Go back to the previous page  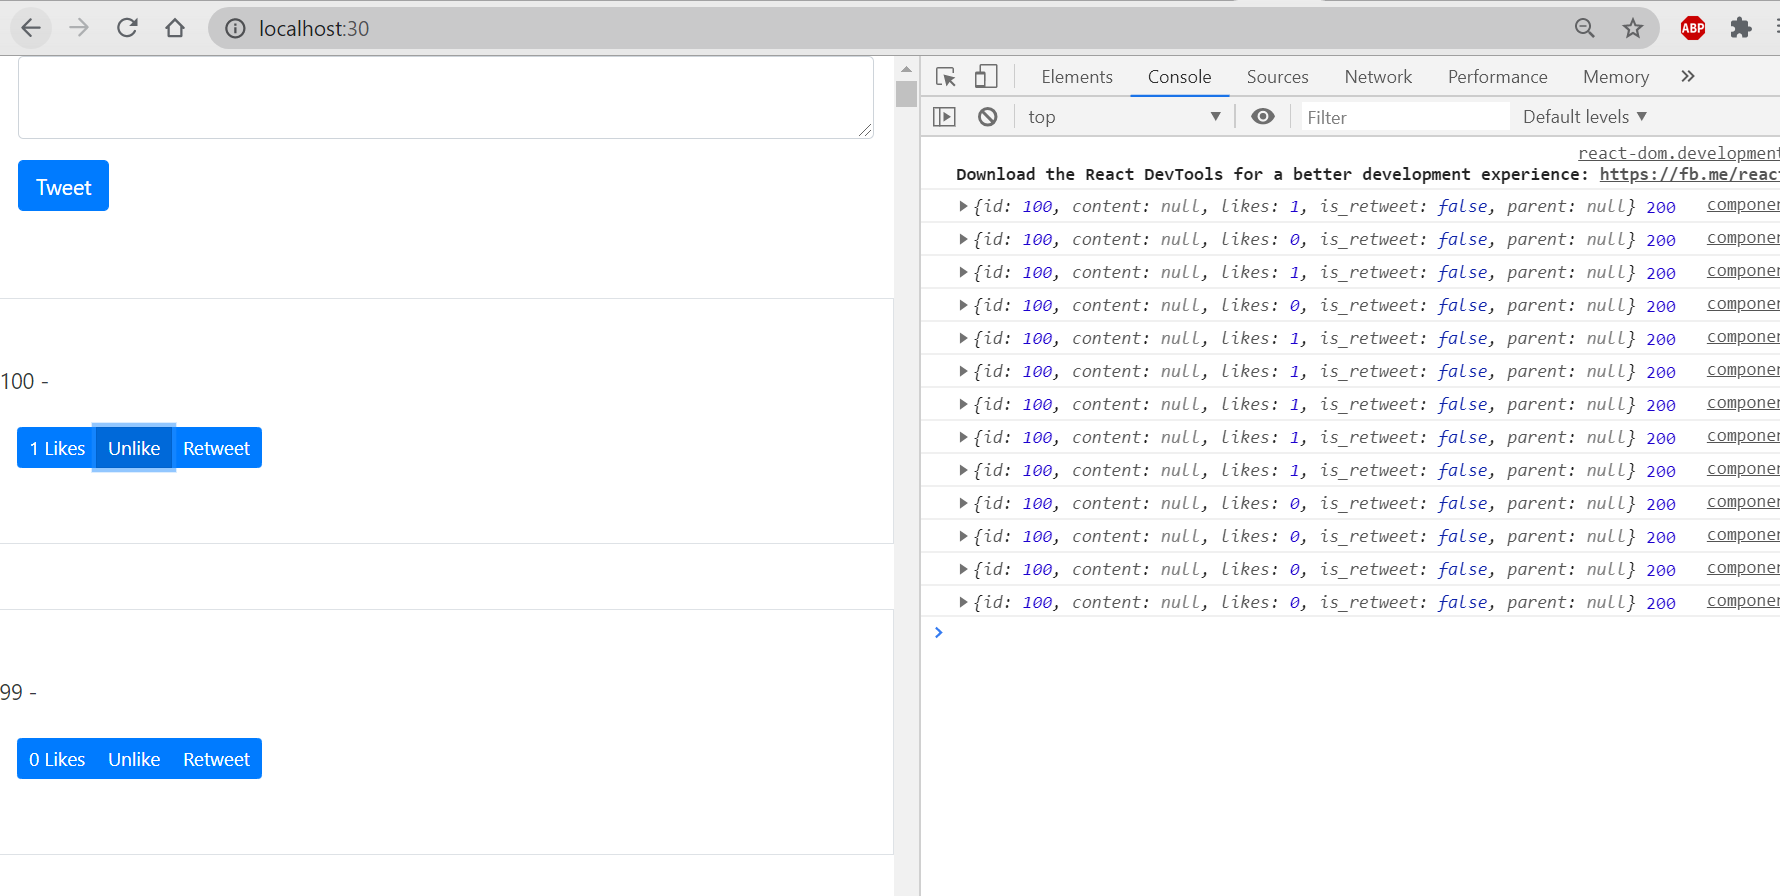tap(31, 28)
